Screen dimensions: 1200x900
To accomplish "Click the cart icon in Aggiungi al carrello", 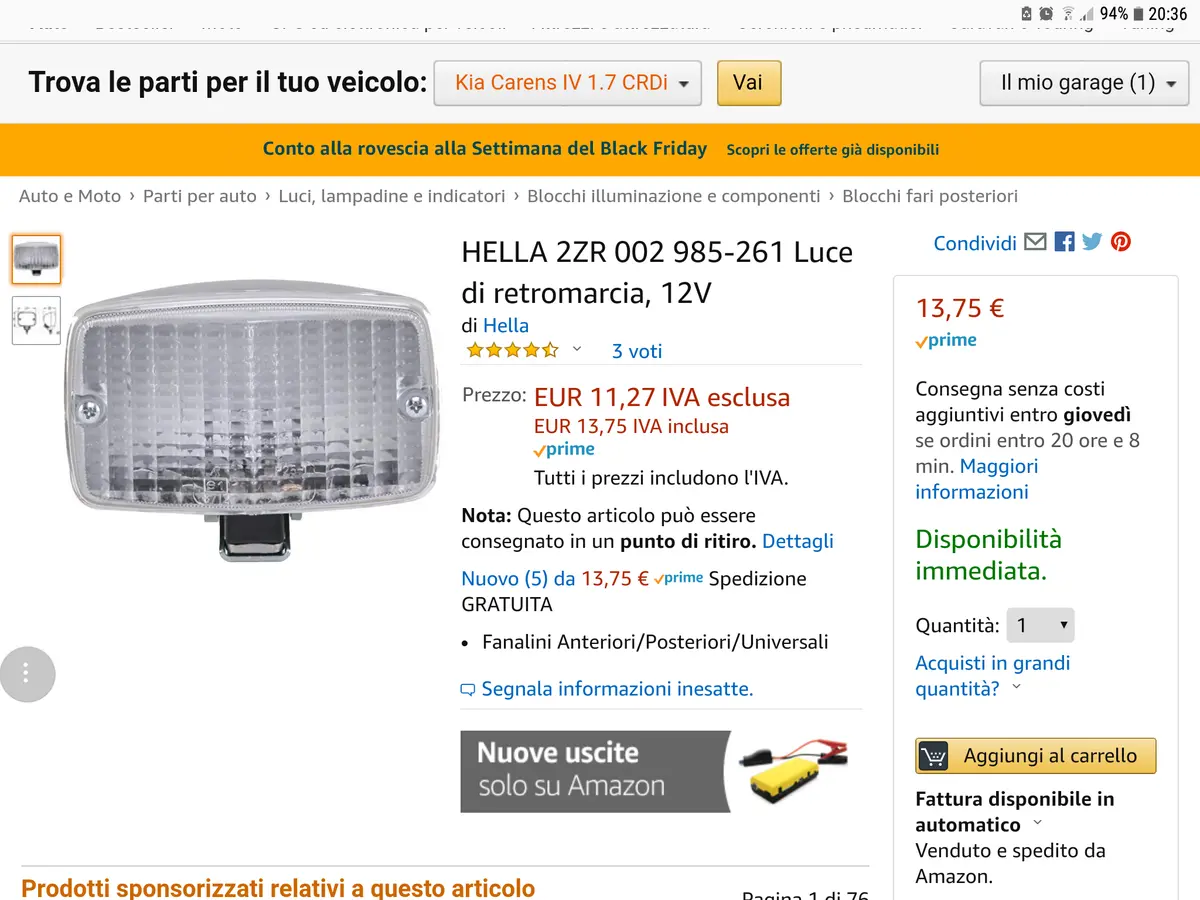I will pyautogui.click(x=933, y=756).
